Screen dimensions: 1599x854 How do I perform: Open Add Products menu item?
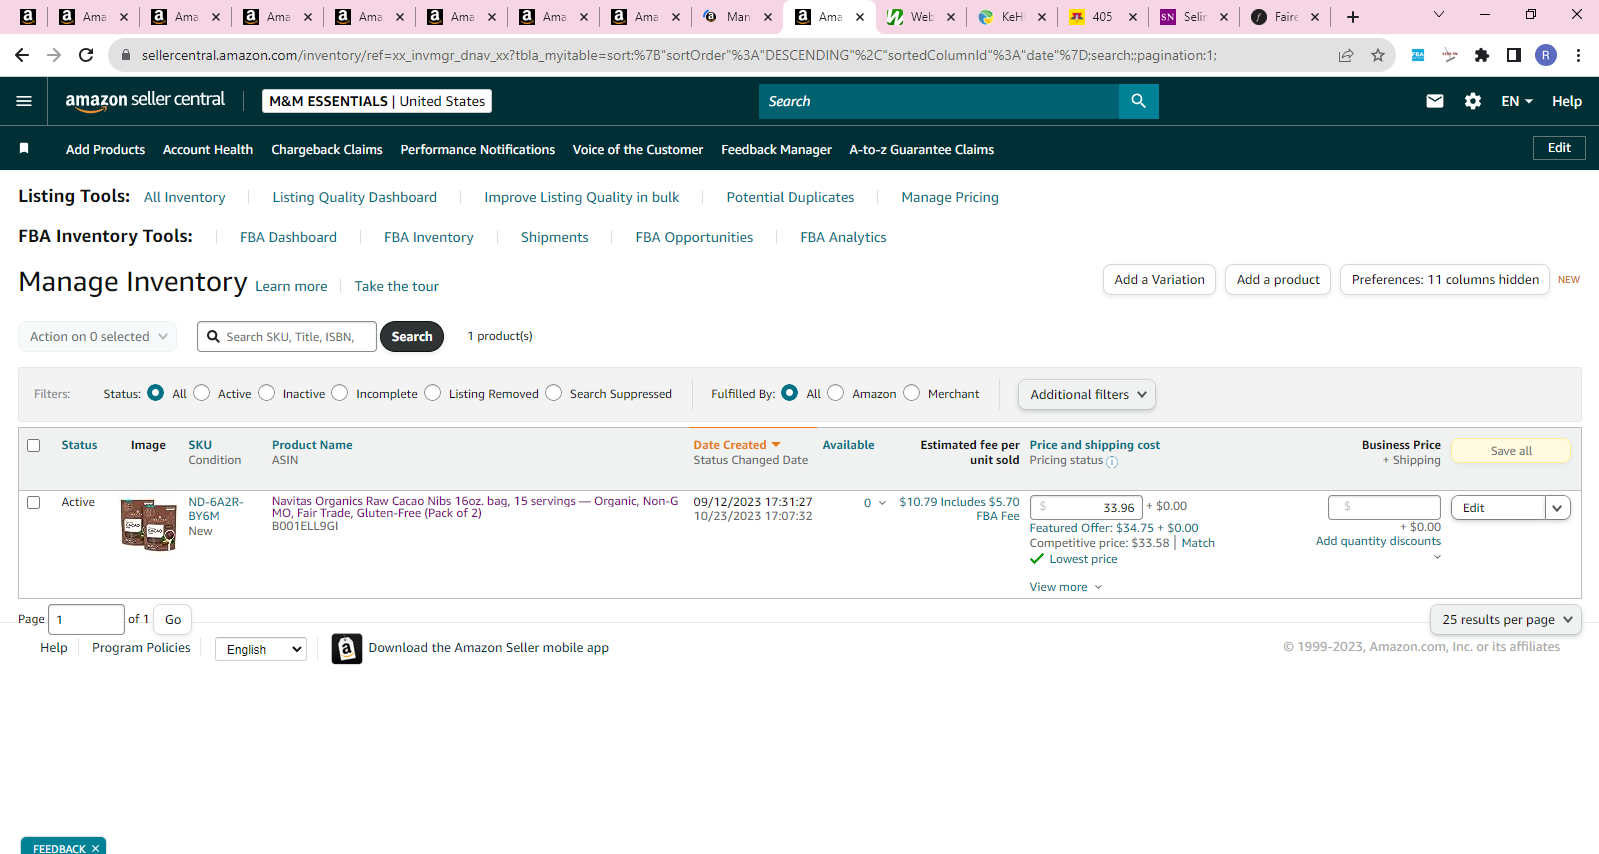coord(105,149)
